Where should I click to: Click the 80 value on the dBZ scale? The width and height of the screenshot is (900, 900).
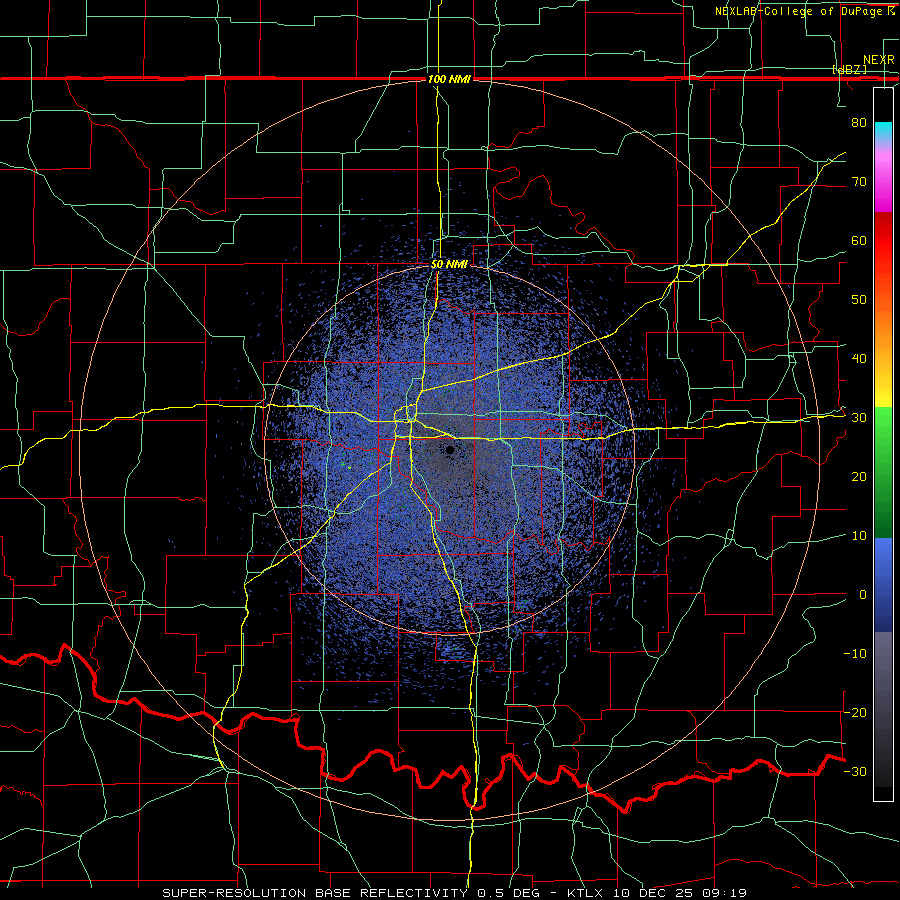click(859, 123)
